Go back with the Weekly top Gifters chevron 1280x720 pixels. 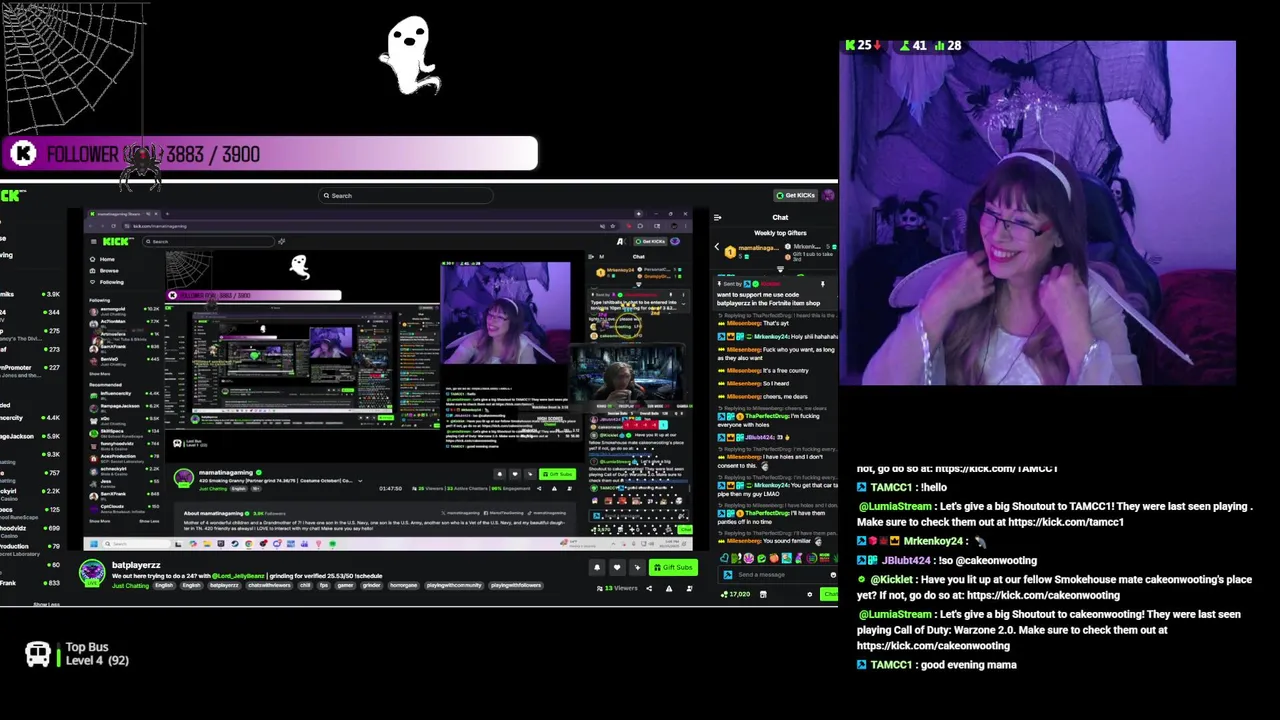click(717, 247)
